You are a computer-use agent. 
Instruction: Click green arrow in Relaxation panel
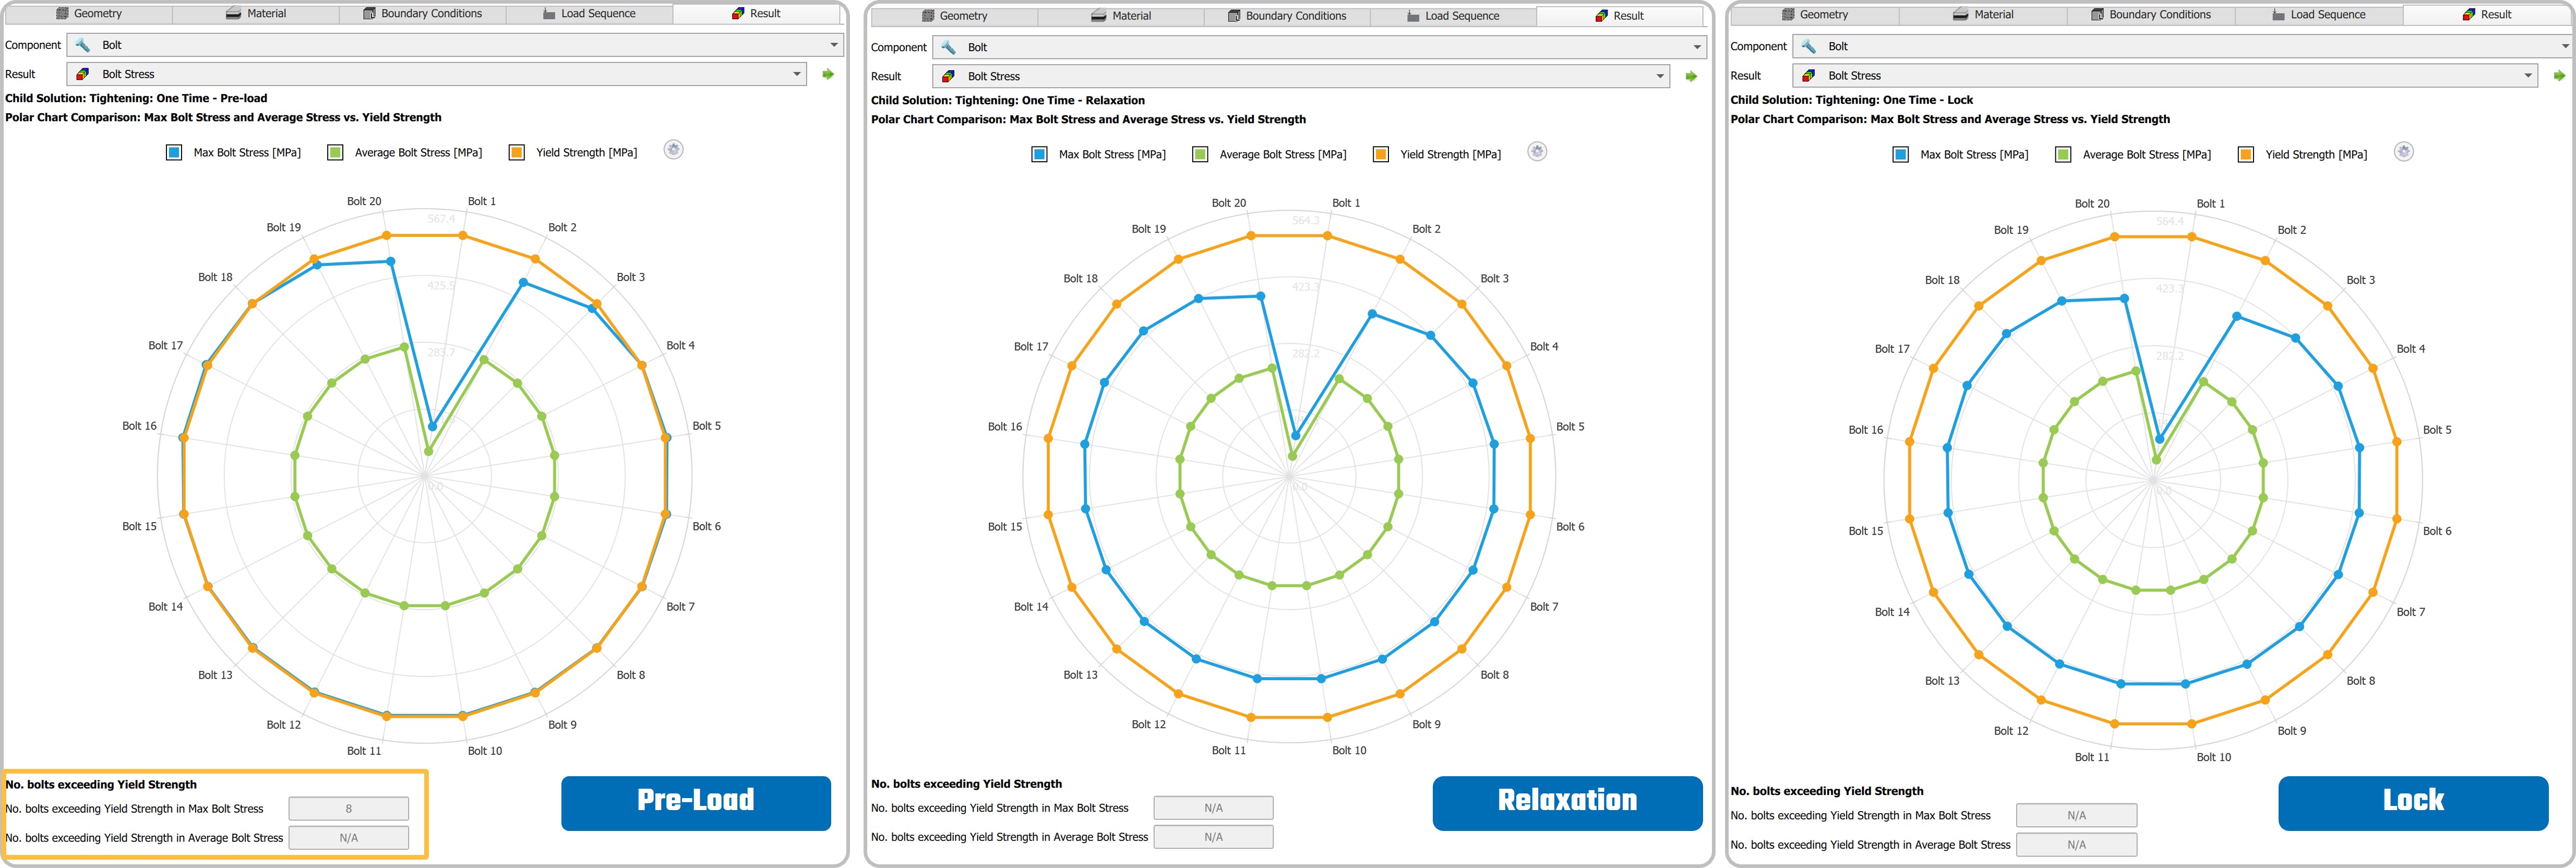point(1691,76)
